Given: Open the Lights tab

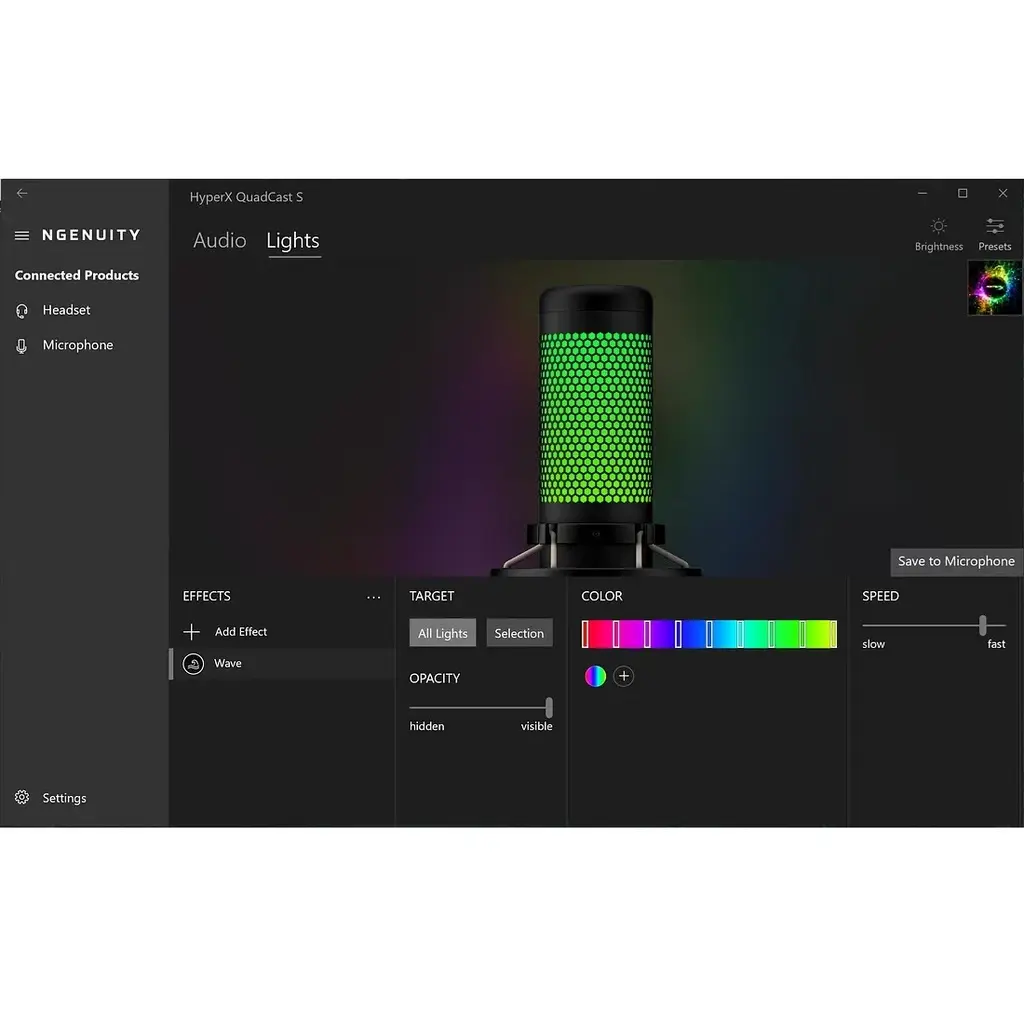Looking at the screenshot, I should pyautogui.click(x=293, y=240).
